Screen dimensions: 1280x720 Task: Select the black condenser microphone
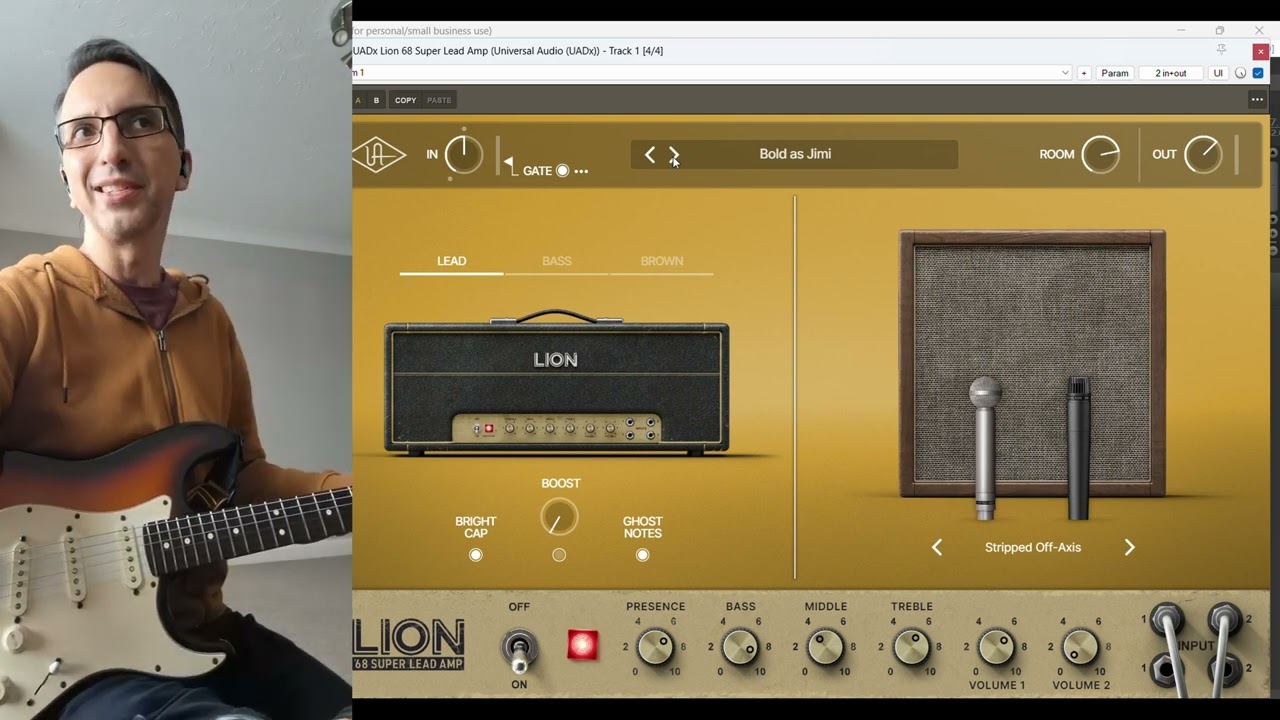coord(1078,446)
